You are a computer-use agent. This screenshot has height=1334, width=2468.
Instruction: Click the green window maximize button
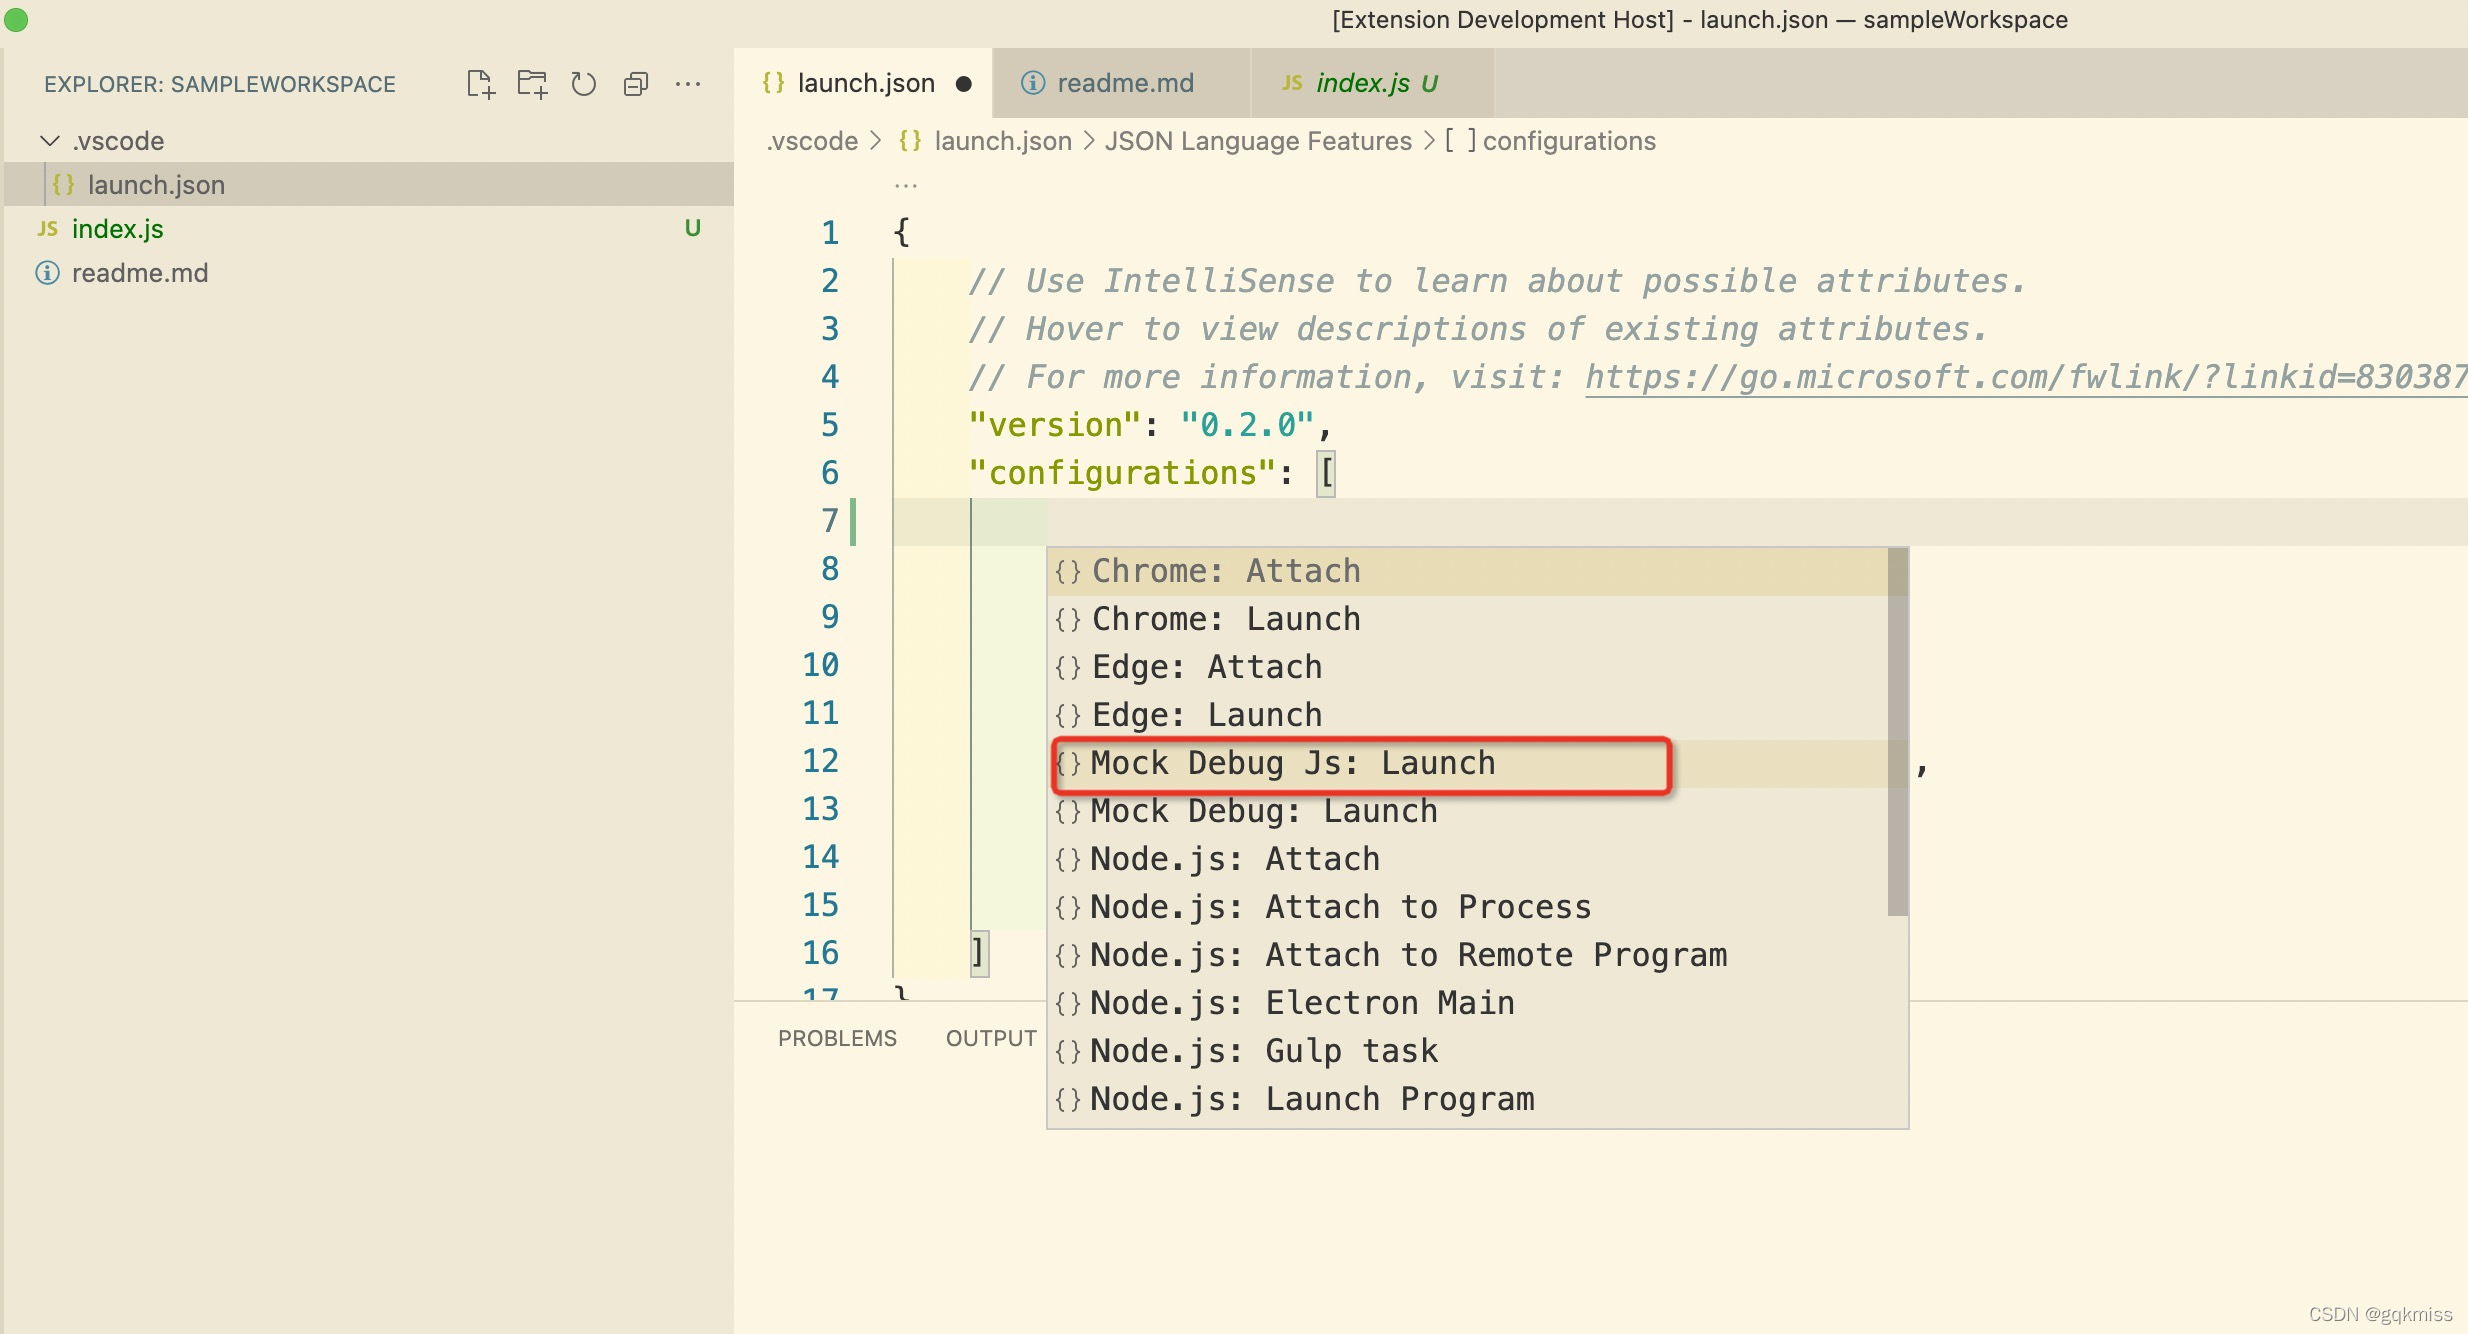pos(16,19)
